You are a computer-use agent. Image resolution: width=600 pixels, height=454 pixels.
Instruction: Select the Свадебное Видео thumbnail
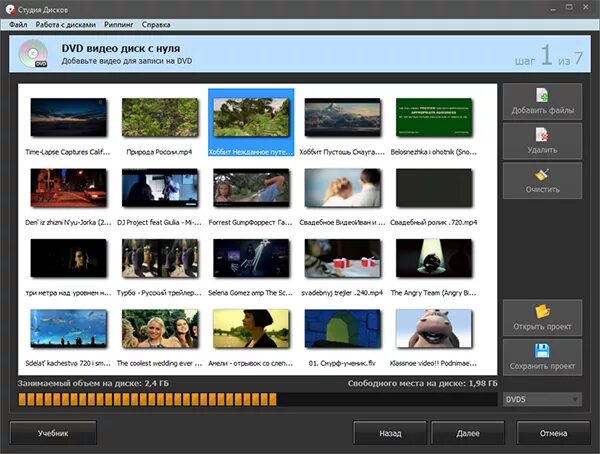tap(342, 188)
